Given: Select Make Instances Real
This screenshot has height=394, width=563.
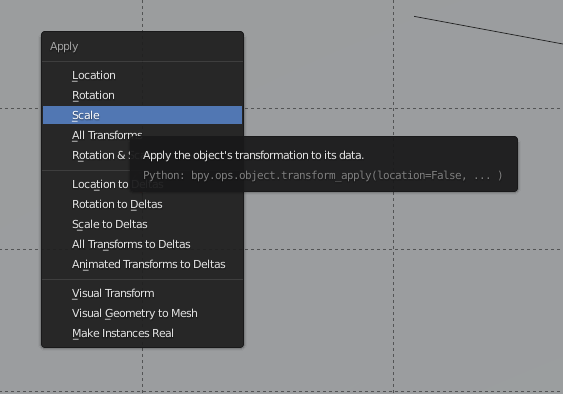Looking at the screenshot, I should pyautogui.click(x=142, y=333).
